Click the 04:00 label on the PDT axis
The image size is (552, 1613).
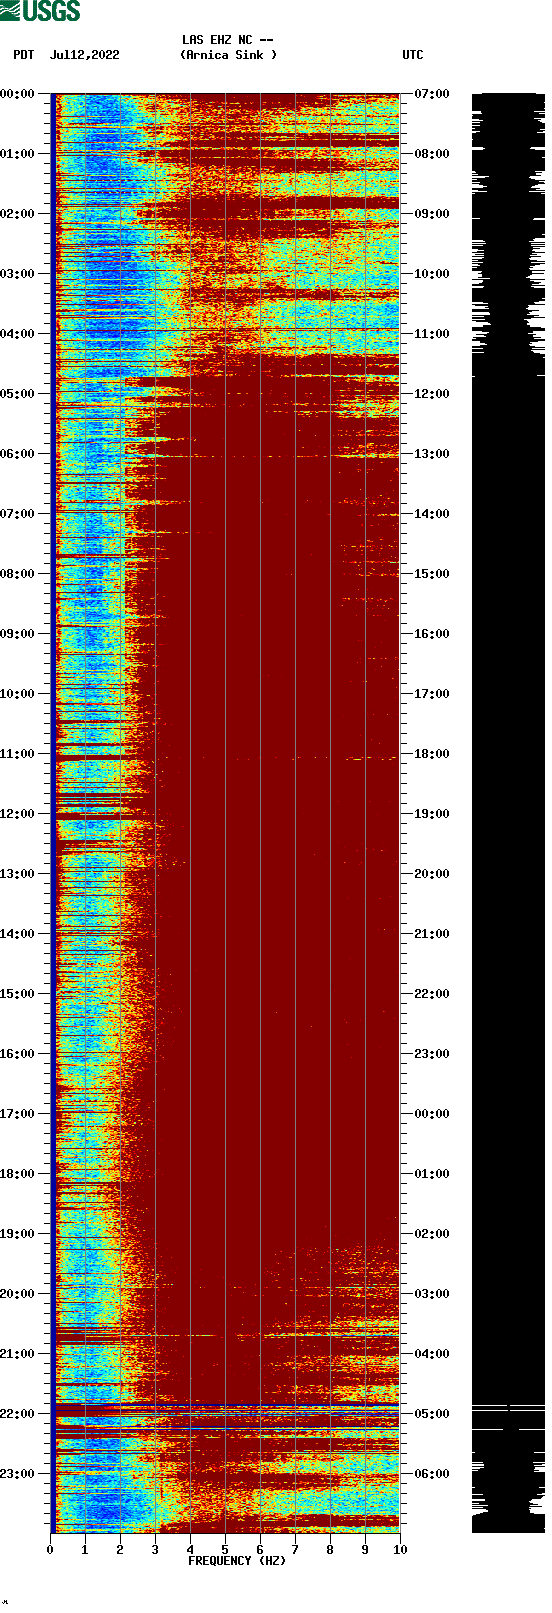click(18, 334)
